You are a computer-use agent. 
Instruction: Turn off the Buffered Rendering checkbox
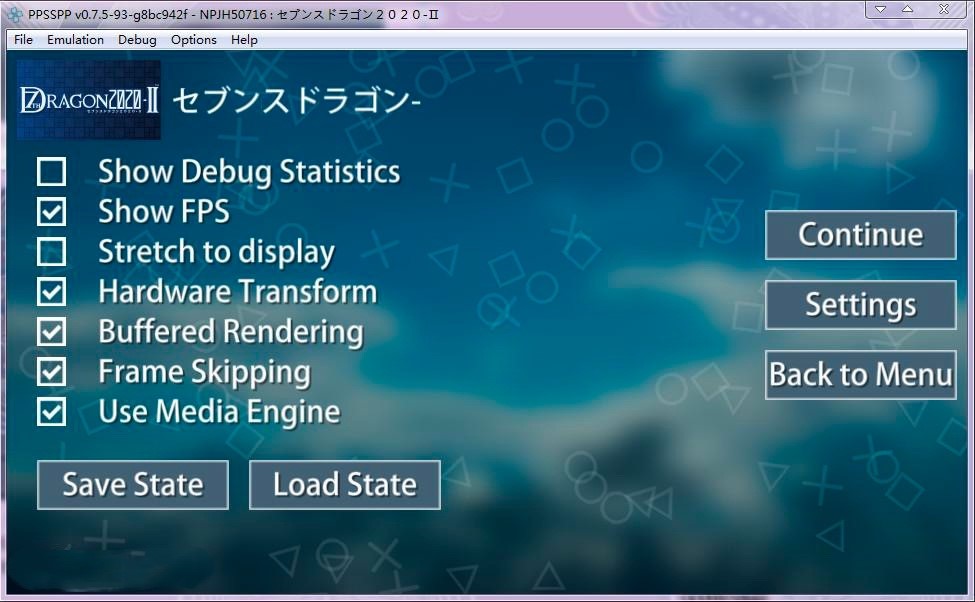pos(51,331)
